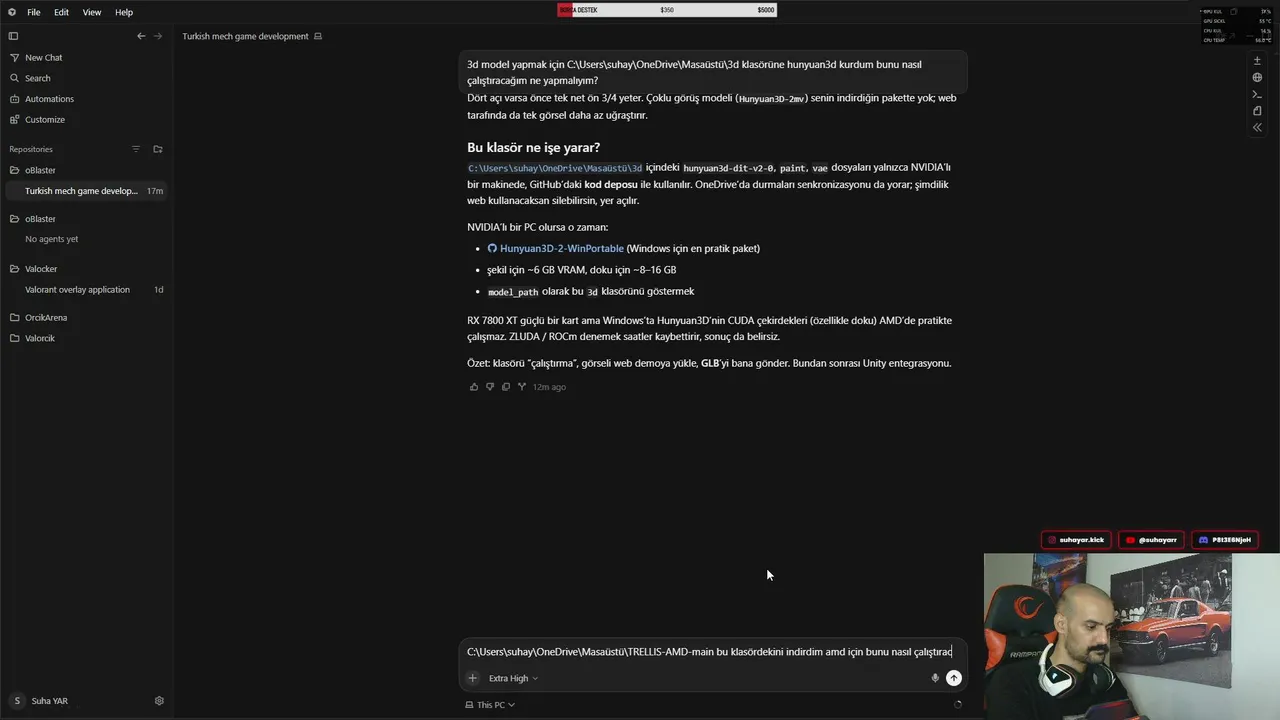The height and width of the screenshot is (720, 1280).
Task: Collapse the right panel with double chevron
Action: (x=1257, y=127)
